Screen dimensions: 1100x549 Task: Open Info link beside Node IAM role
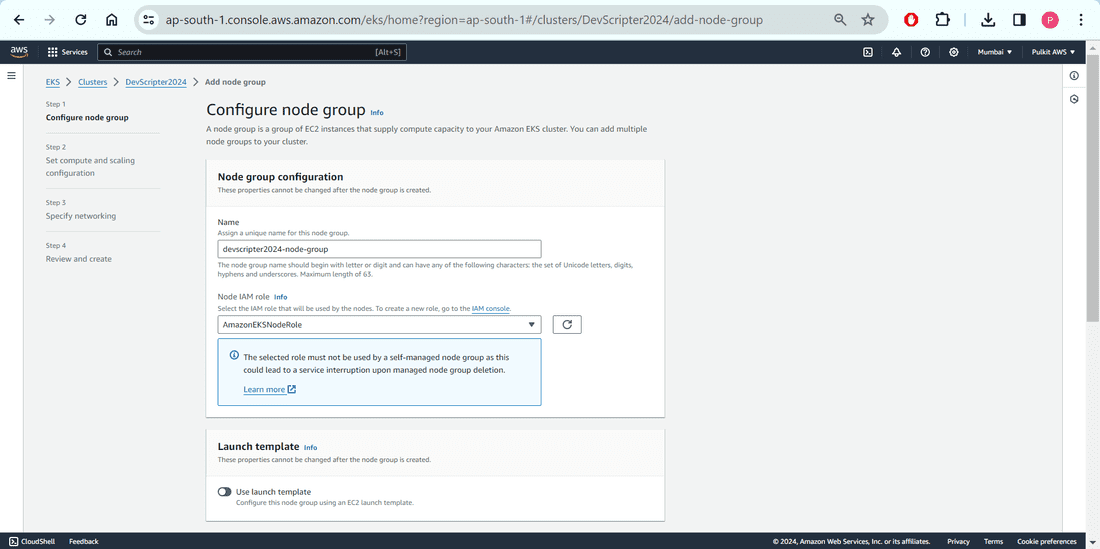tap(281, 297)
